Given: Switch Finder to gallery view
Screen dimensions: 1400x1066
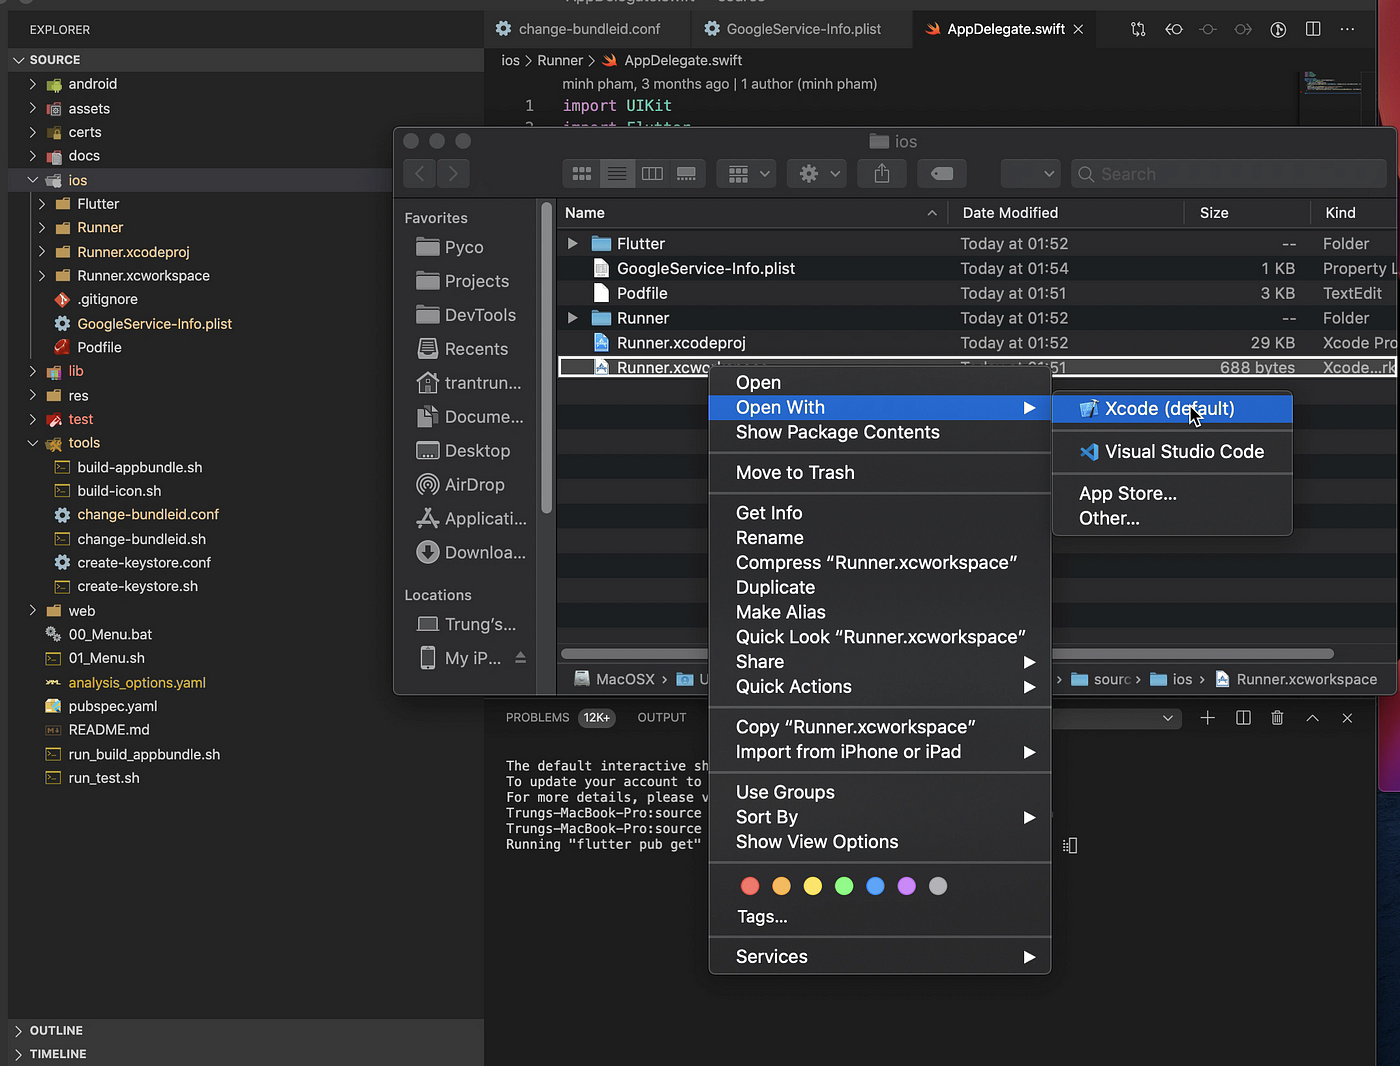Looking at the screenshot, I should 687,173.
